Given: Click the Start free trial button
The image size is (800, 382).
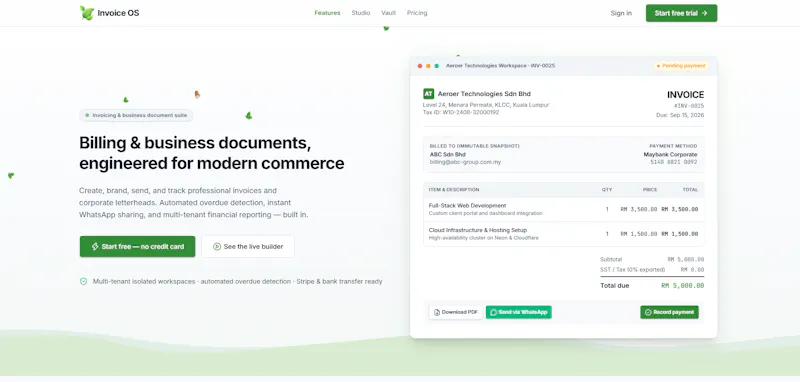Looking at the screenshot, I should [x=681, y=13].
